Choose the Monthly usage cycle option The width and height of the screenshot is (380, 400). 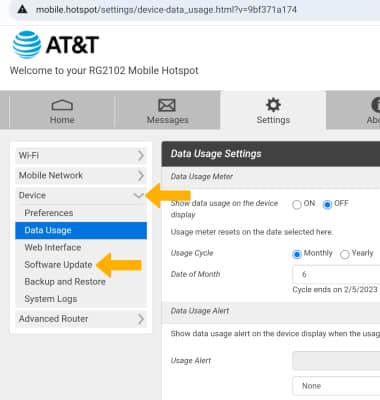click(x=297, y=254)
